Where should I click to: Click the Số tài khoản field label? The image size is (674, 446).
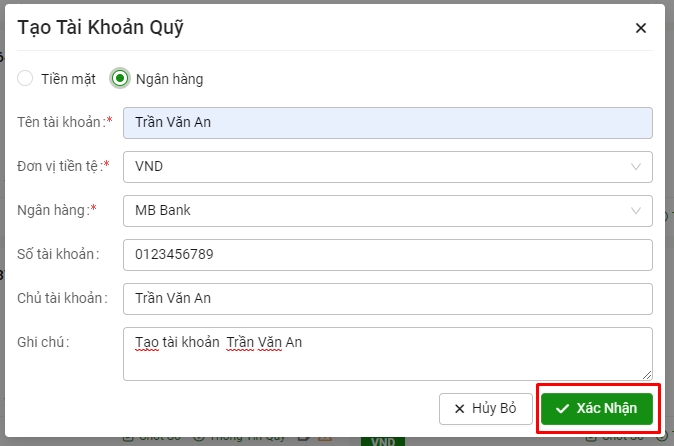pyautogui.click(x=59, y=254)
